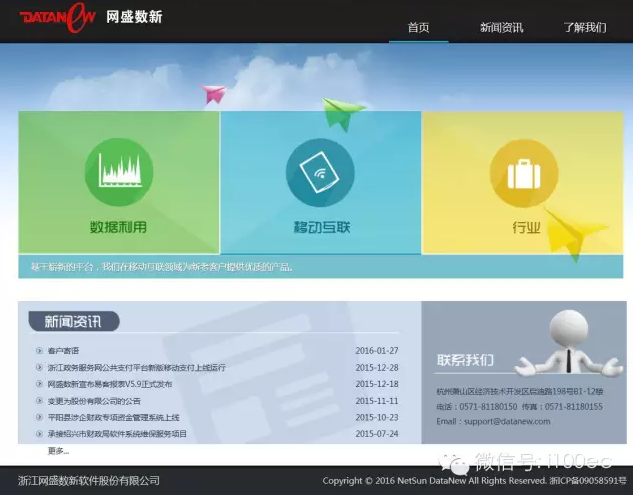Click the date 2015-10-23
This screenshot has width=634, height=497.
[x=377, y=417]
